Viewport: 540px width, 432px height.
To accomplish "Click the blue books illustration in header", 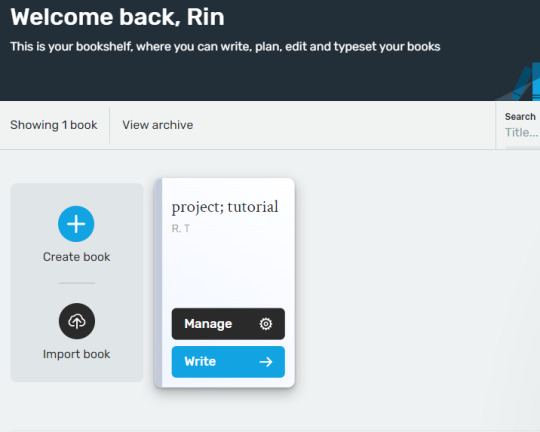I will pos(524,83).
